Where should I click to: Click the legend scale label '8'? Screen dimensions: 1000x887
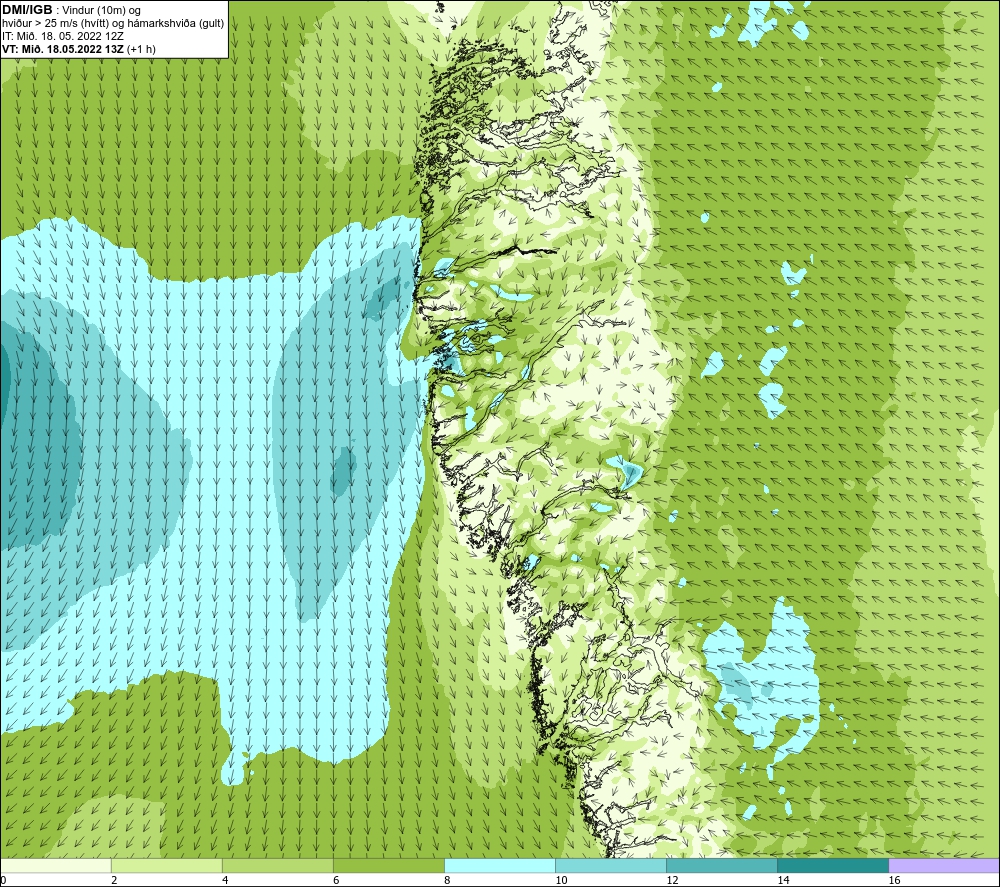pyautogui.click(x=447, y=880)
